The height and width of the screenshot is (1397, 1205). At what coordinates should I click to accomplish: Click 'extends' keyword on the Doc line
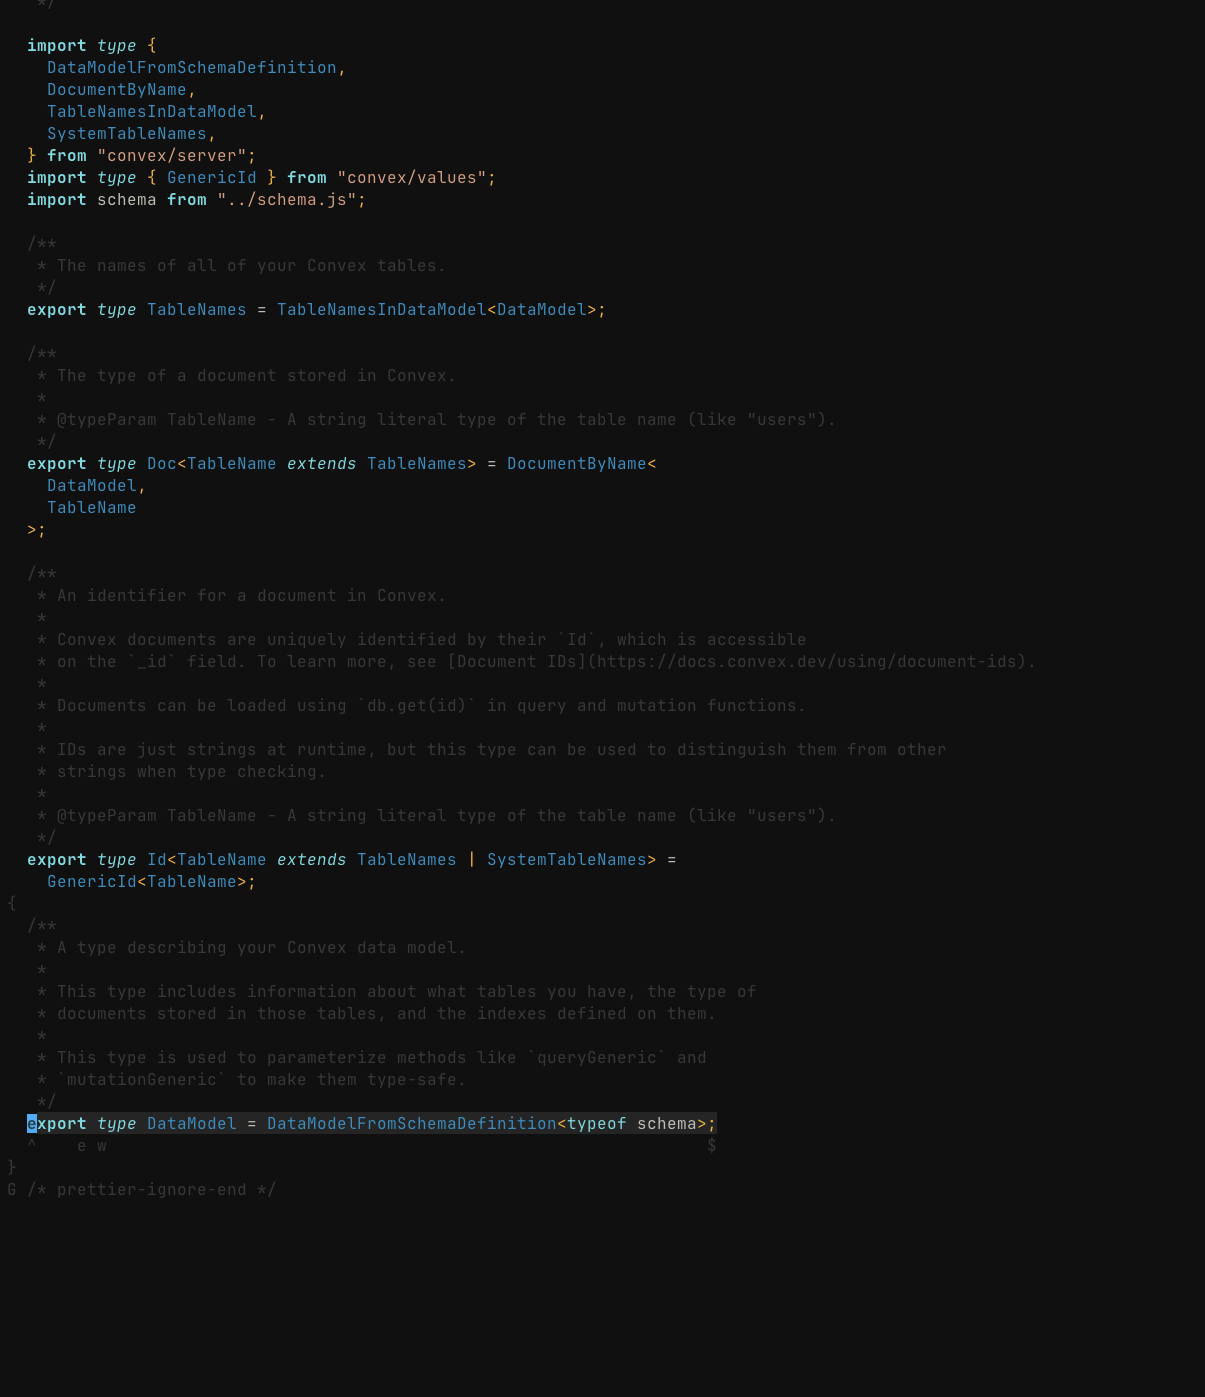pyautogui.click(x=322, y=464)
